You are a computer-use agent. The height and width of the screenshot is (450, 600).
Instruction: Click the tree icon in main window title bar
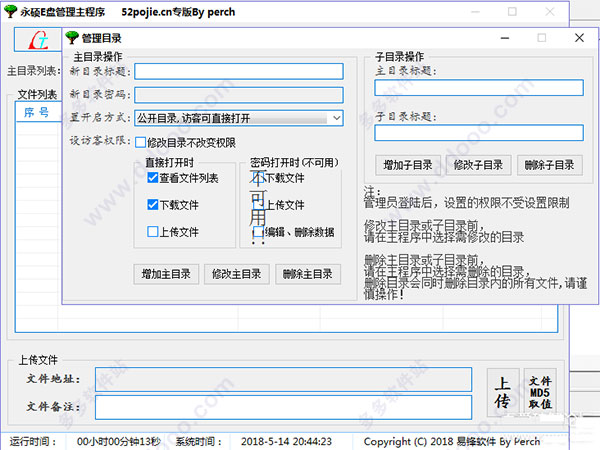(11, 11)
